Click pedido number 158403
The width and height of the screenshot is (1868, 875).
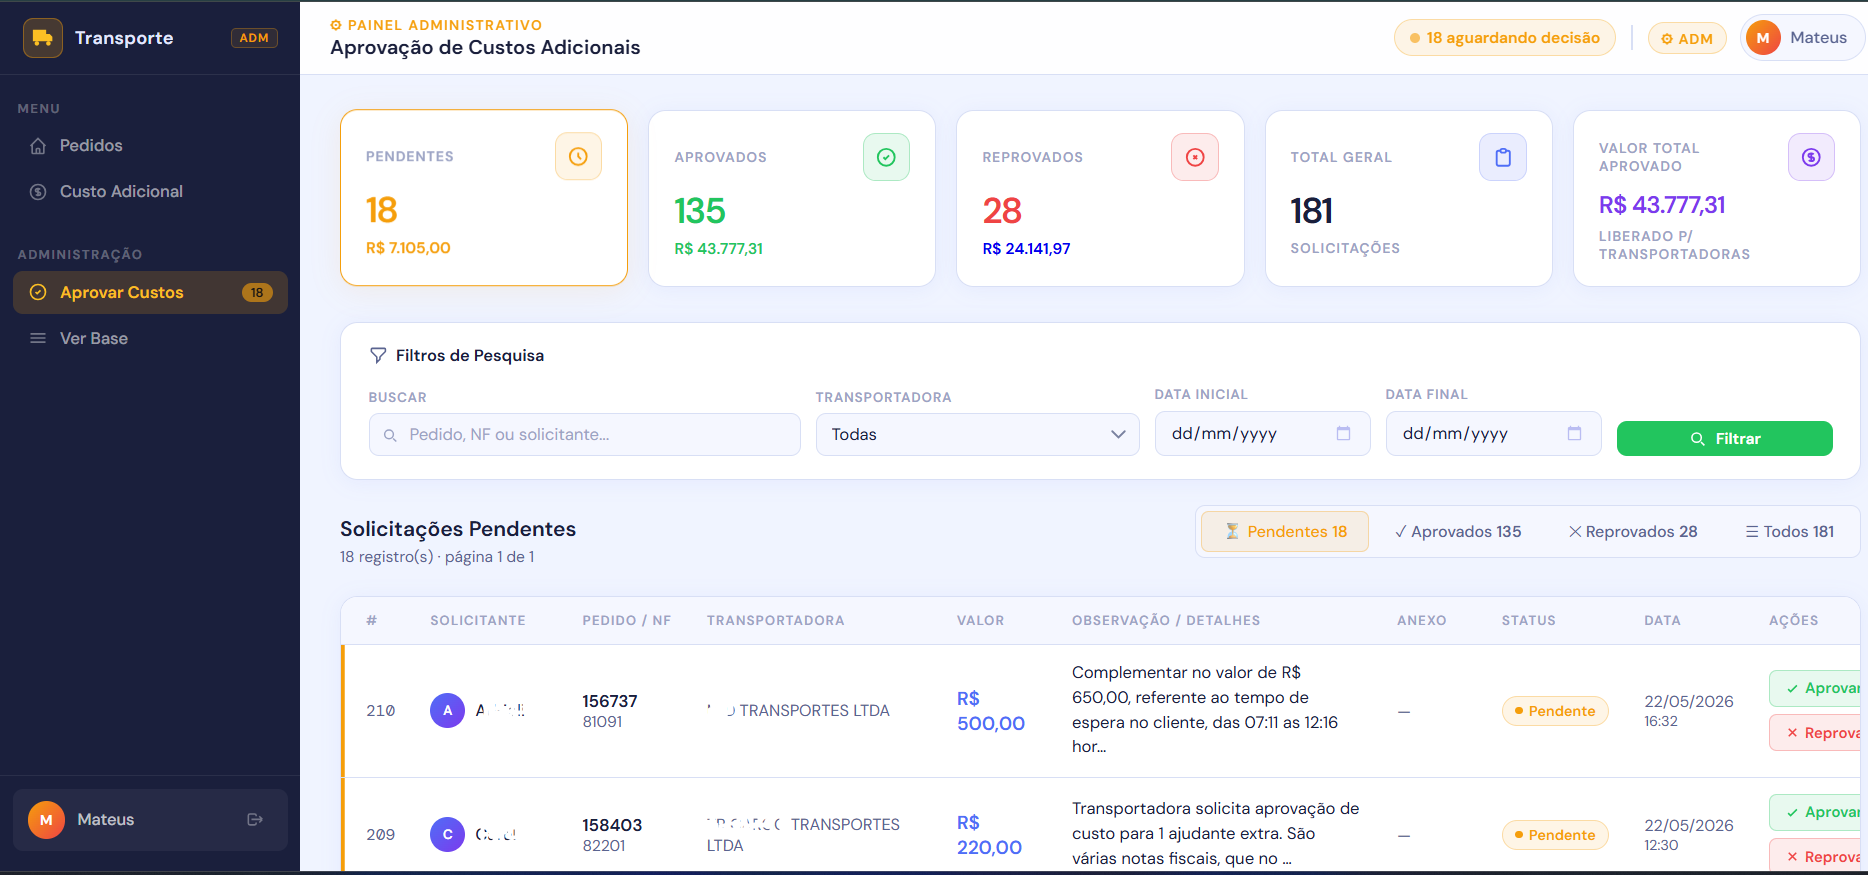coord(612,825)
